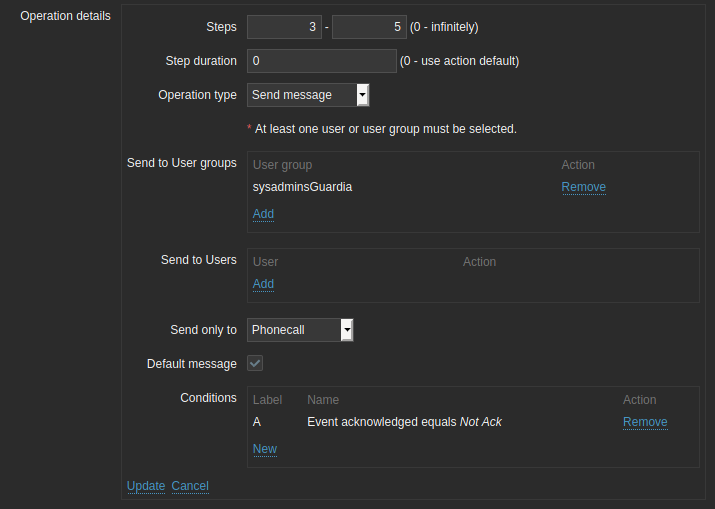Click the Event acknowledged equals Not Ack text
The width and height of the screenshot is (715, 509).
(404, 422)
